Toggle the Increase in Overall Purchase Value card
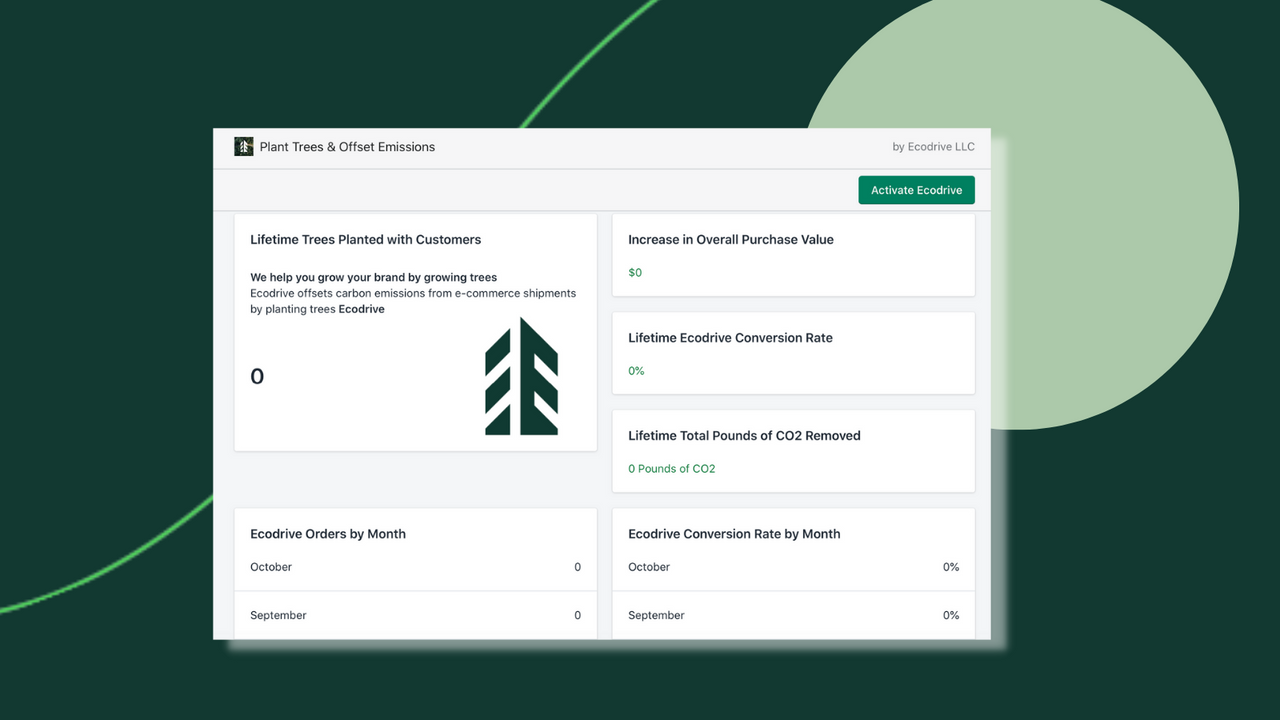Image resolution: width=1280 pixels, height=720 pixels. point(731,239)
